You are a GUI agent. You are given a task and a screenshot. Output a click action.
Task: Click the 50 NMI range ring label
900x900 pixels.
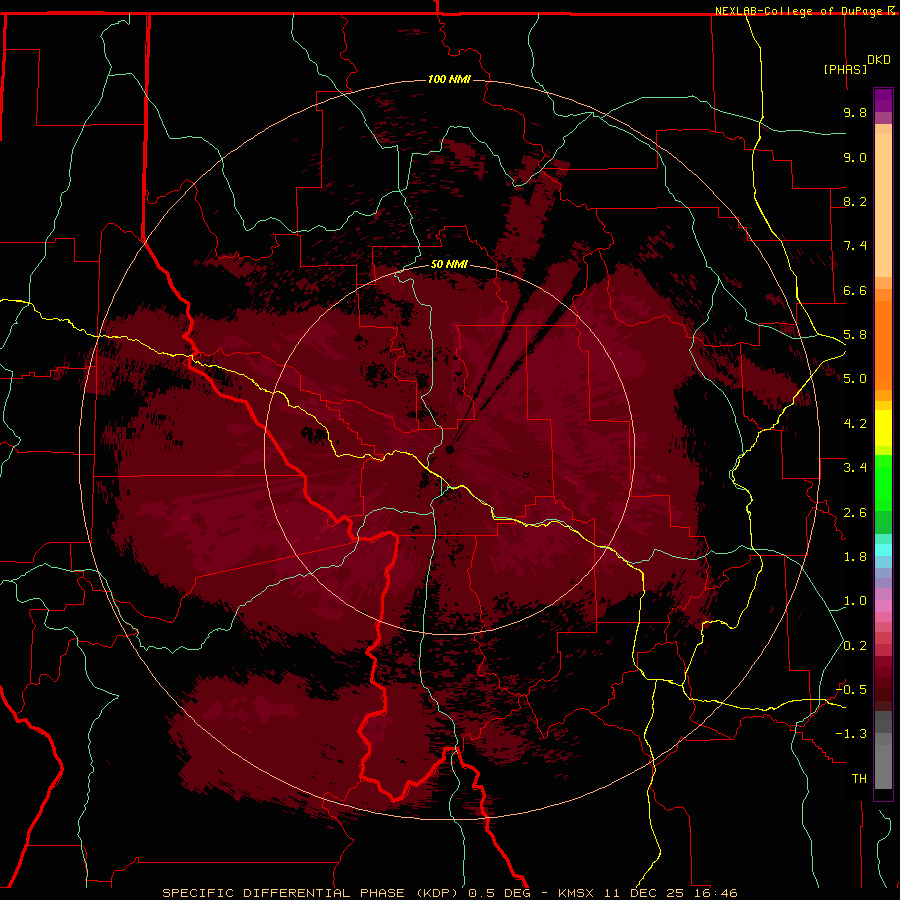[449, 264]
